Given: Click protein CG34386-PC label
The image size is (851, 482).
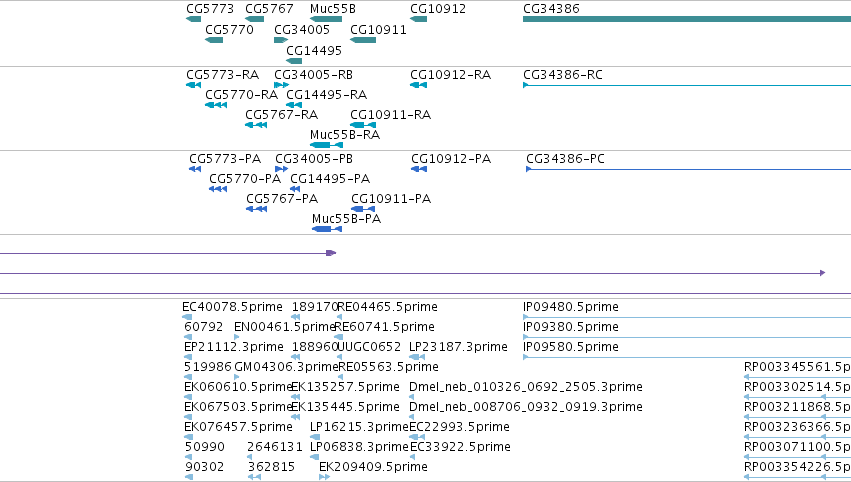Looking at the screenshot, I should (x=565, y=159).
